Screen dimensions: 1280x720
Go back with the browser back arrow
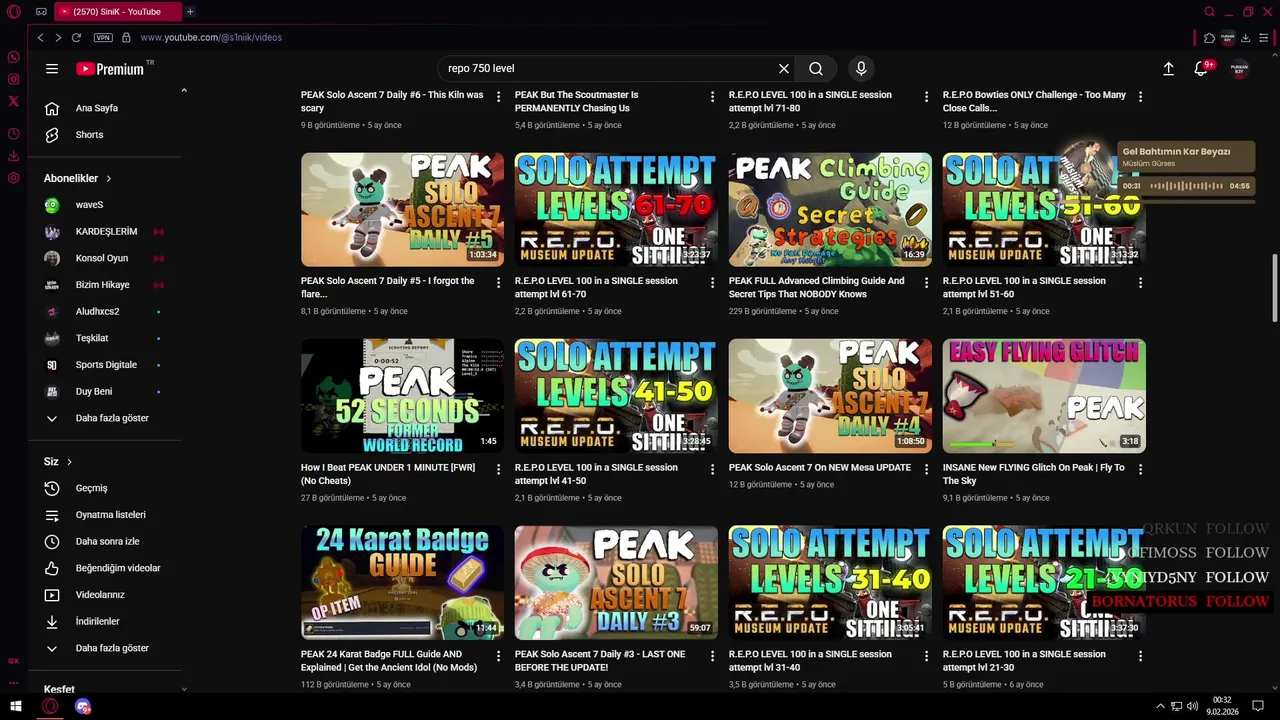point(40,37)
